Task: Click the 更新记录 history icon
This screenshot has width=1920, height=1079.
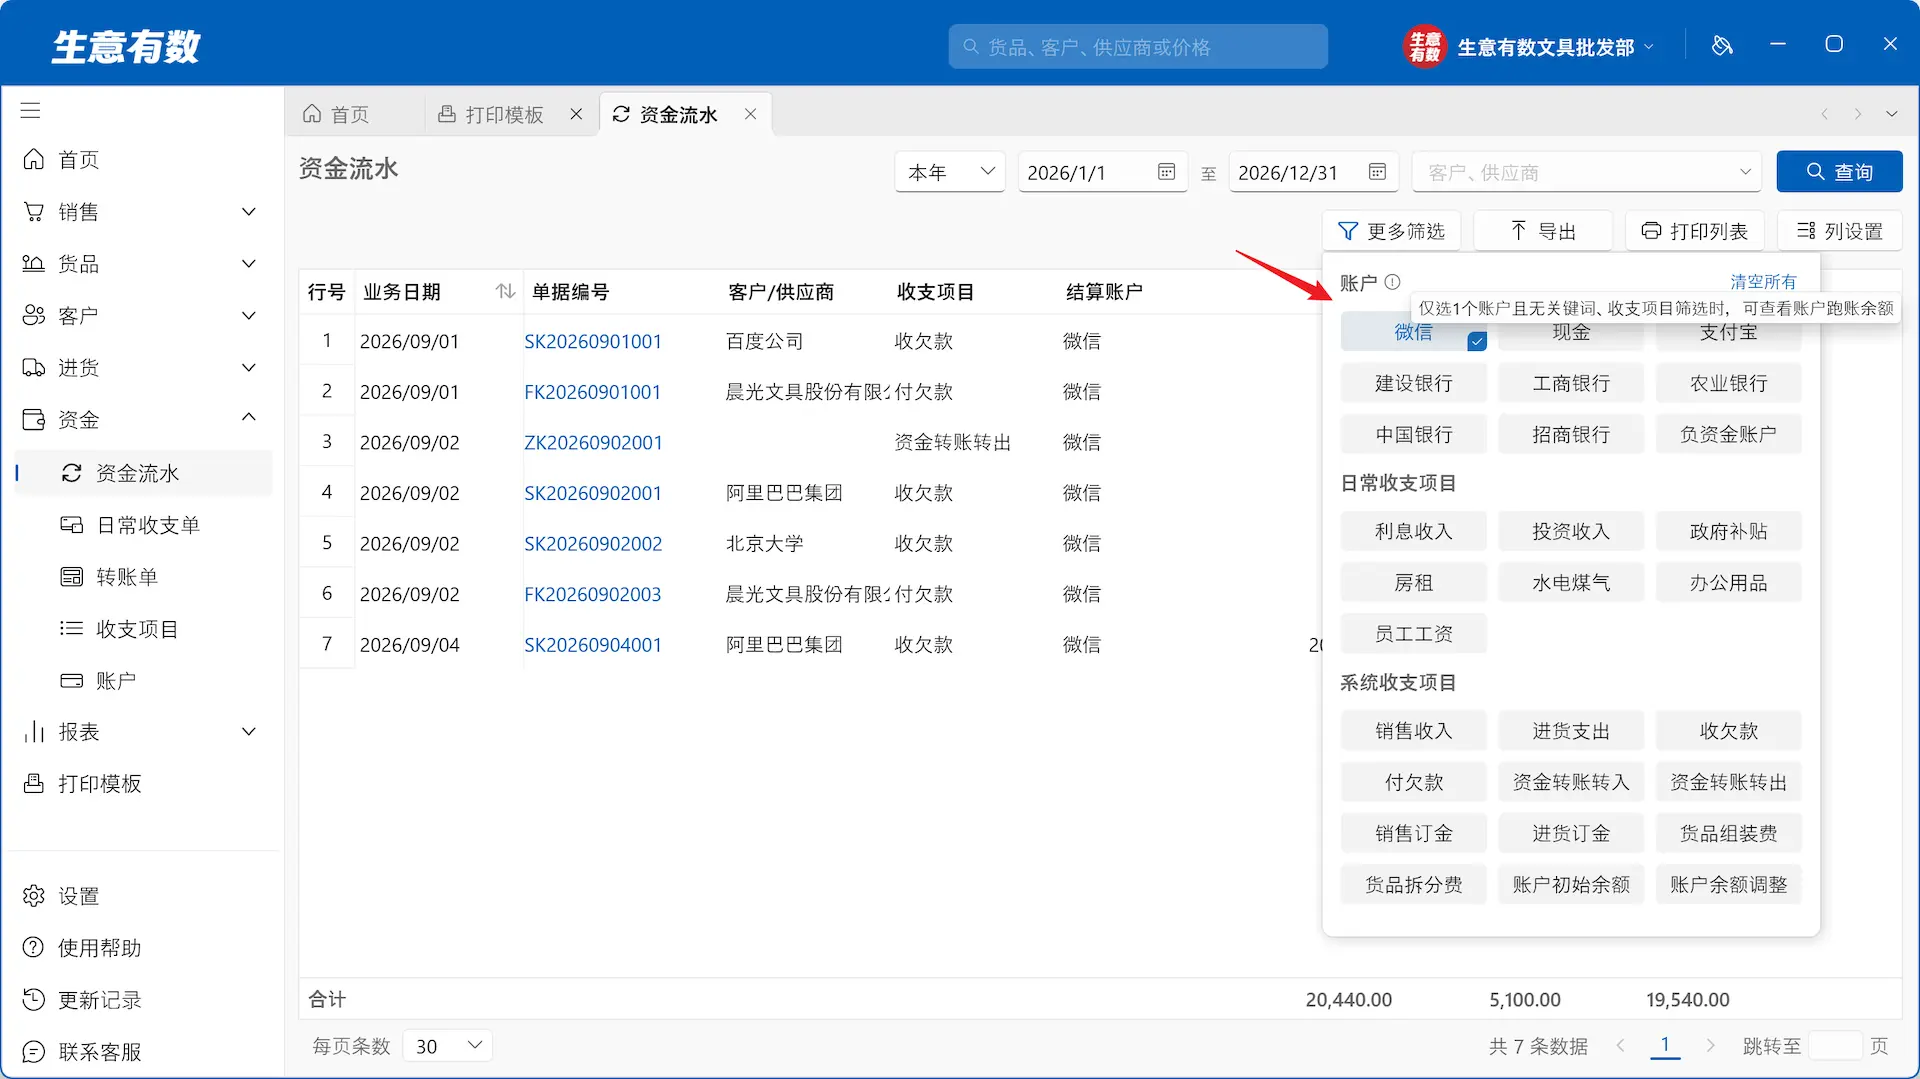Action: point(34,999)
